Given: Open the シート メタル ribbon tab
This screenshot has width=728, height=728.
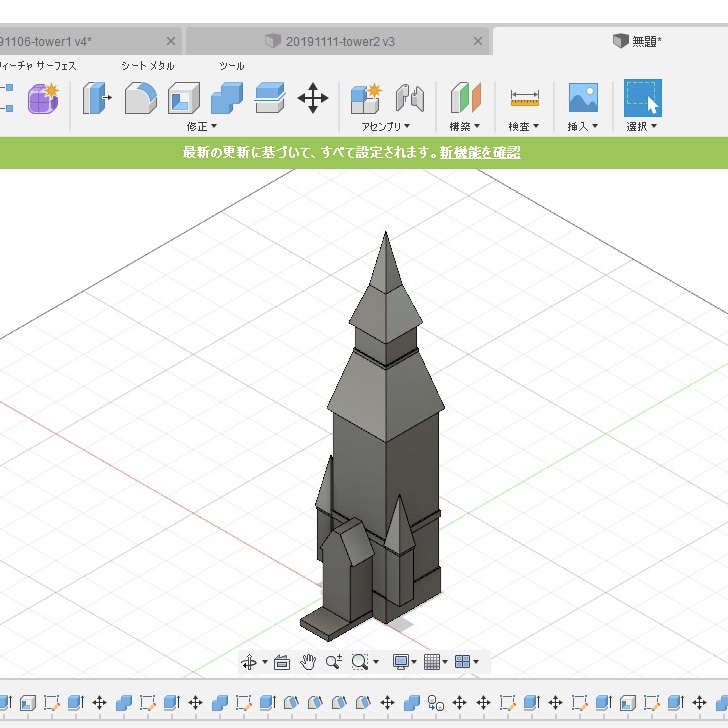Looking at the screenshot, I should pos(148,66).
